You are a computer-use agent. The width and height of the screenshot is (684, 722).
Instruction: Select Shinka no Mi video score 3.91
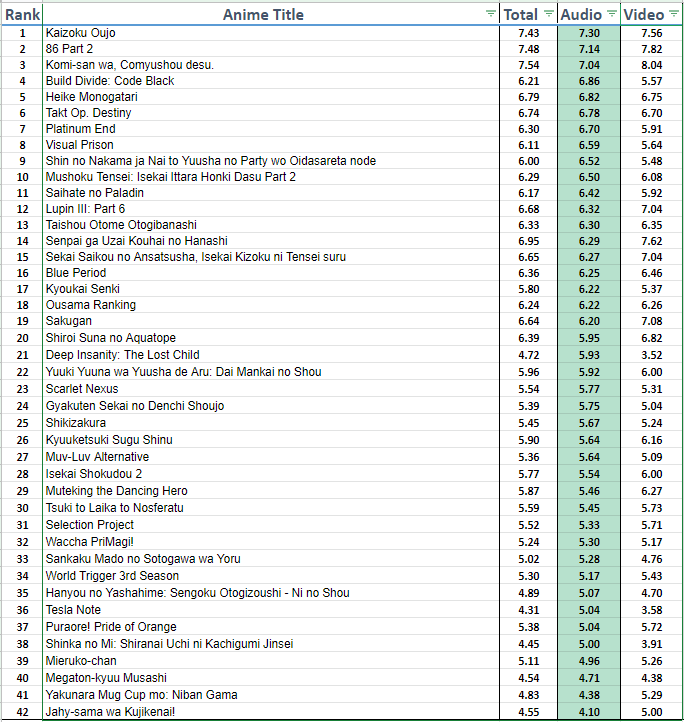(651, 644)
